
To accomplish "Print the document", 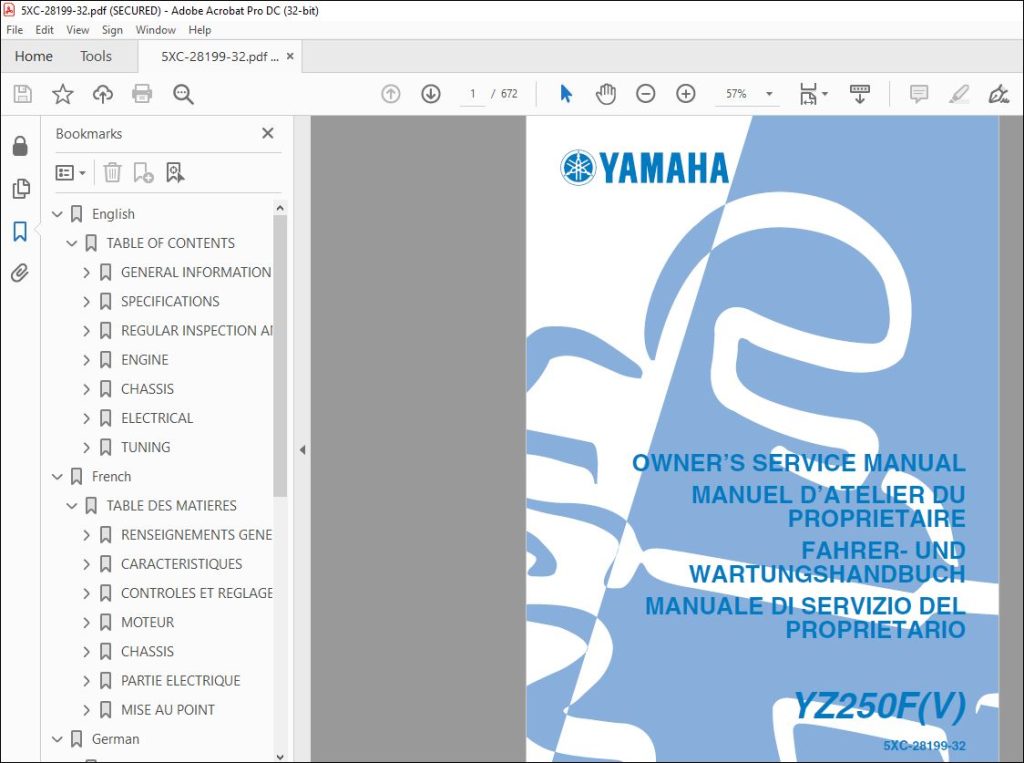I will click(x=142, y=94).
